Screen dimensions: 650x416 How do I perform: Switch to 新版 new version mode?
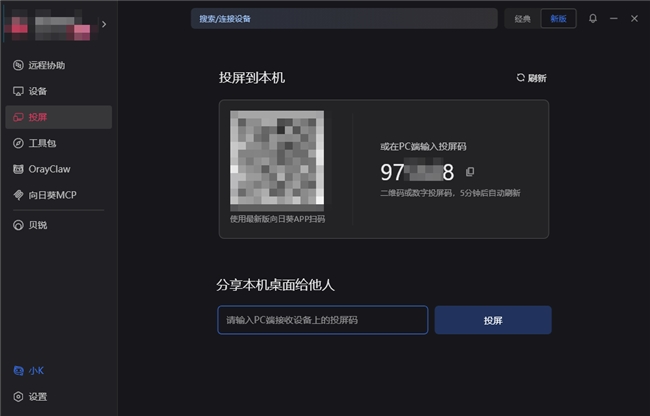(558, 19)
